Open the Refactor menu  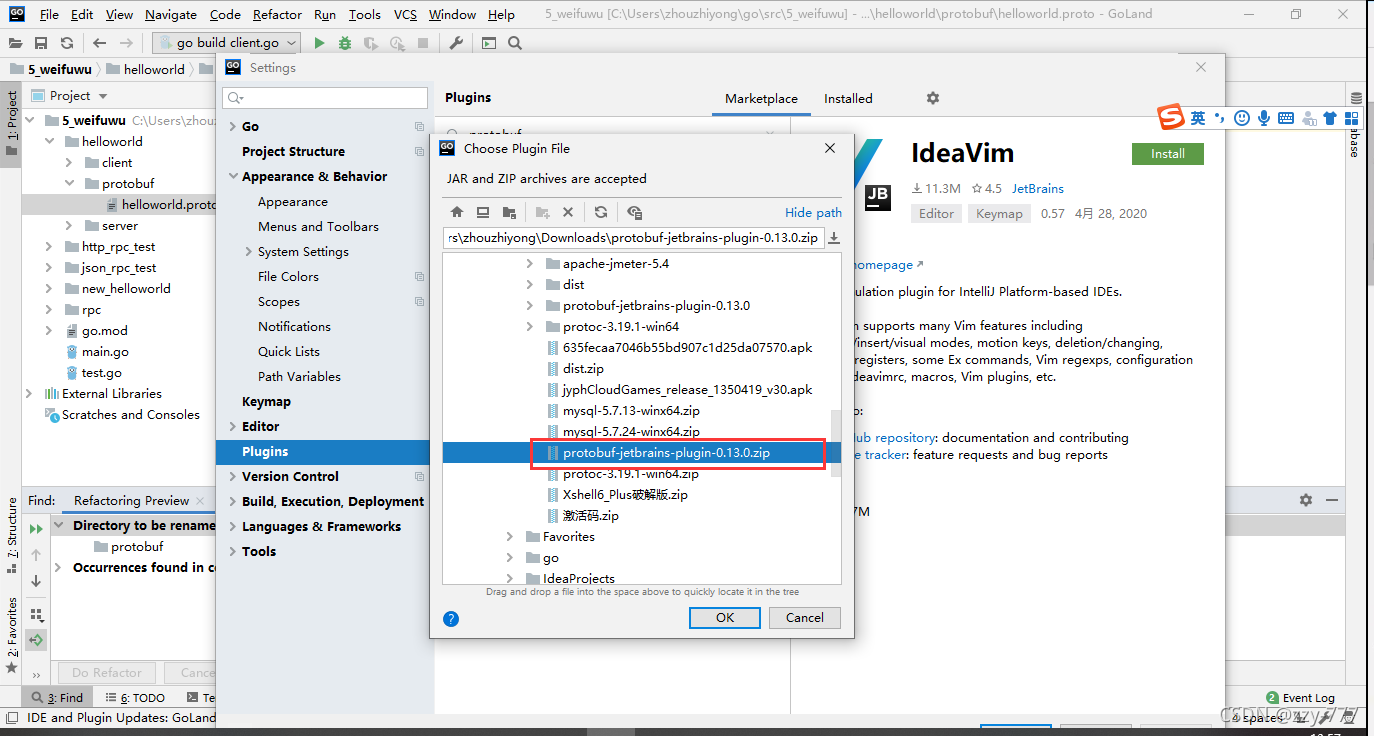coord(277,14)
